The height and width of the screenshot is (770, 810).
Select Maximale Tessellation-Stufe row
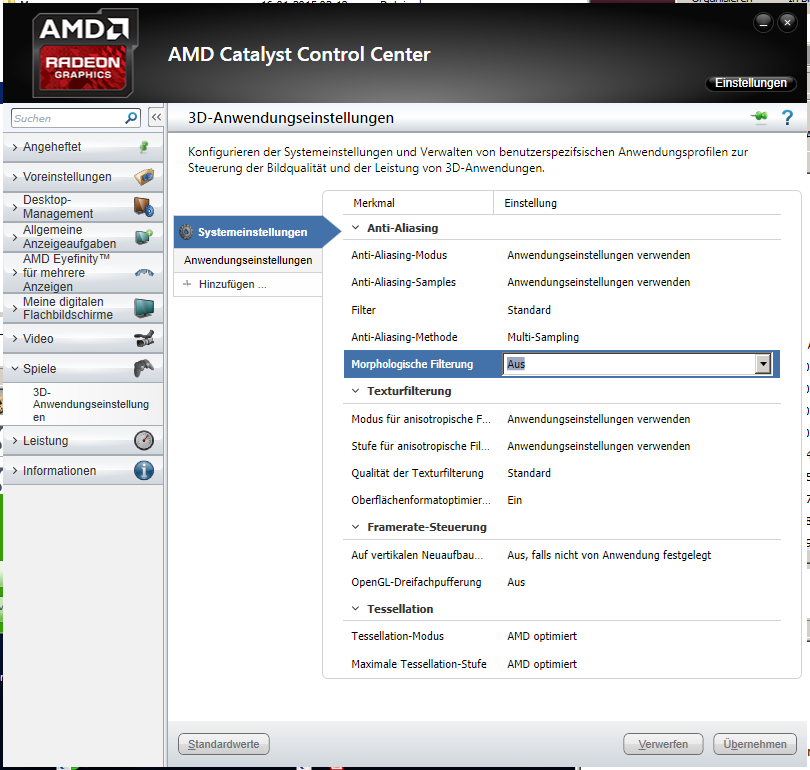tap(562, 664)
